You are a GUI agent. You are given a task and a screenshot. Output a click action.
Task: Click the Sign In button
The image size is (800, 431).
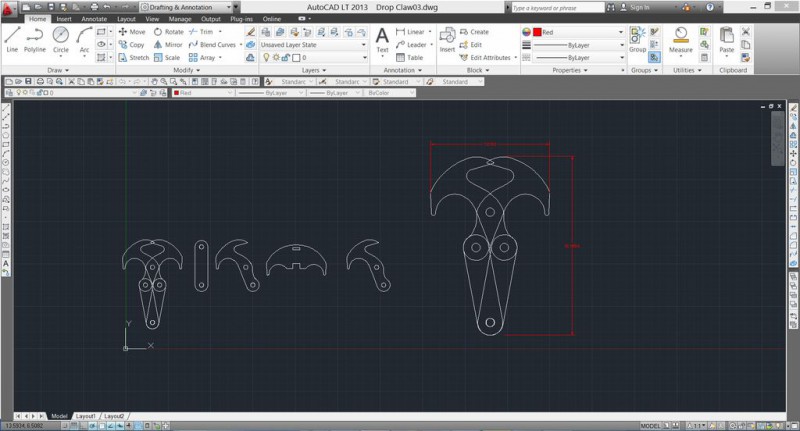(x=634, y=7)
